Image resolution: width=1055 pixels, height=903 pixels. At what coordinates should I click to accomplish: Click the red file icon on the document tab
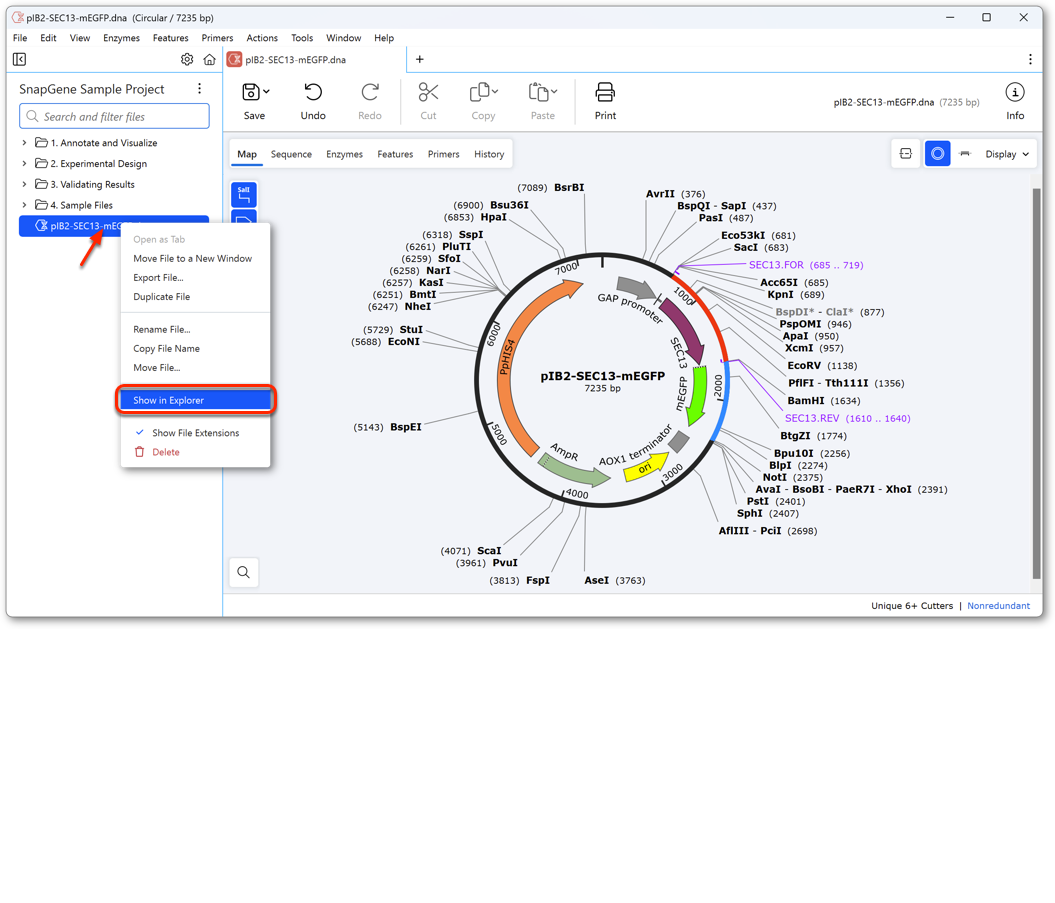pos(234,60)
